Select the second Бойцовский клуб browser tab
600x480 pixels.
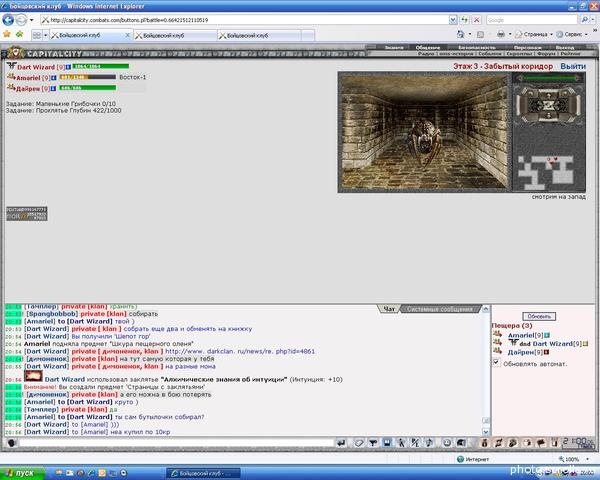point(175,36)
